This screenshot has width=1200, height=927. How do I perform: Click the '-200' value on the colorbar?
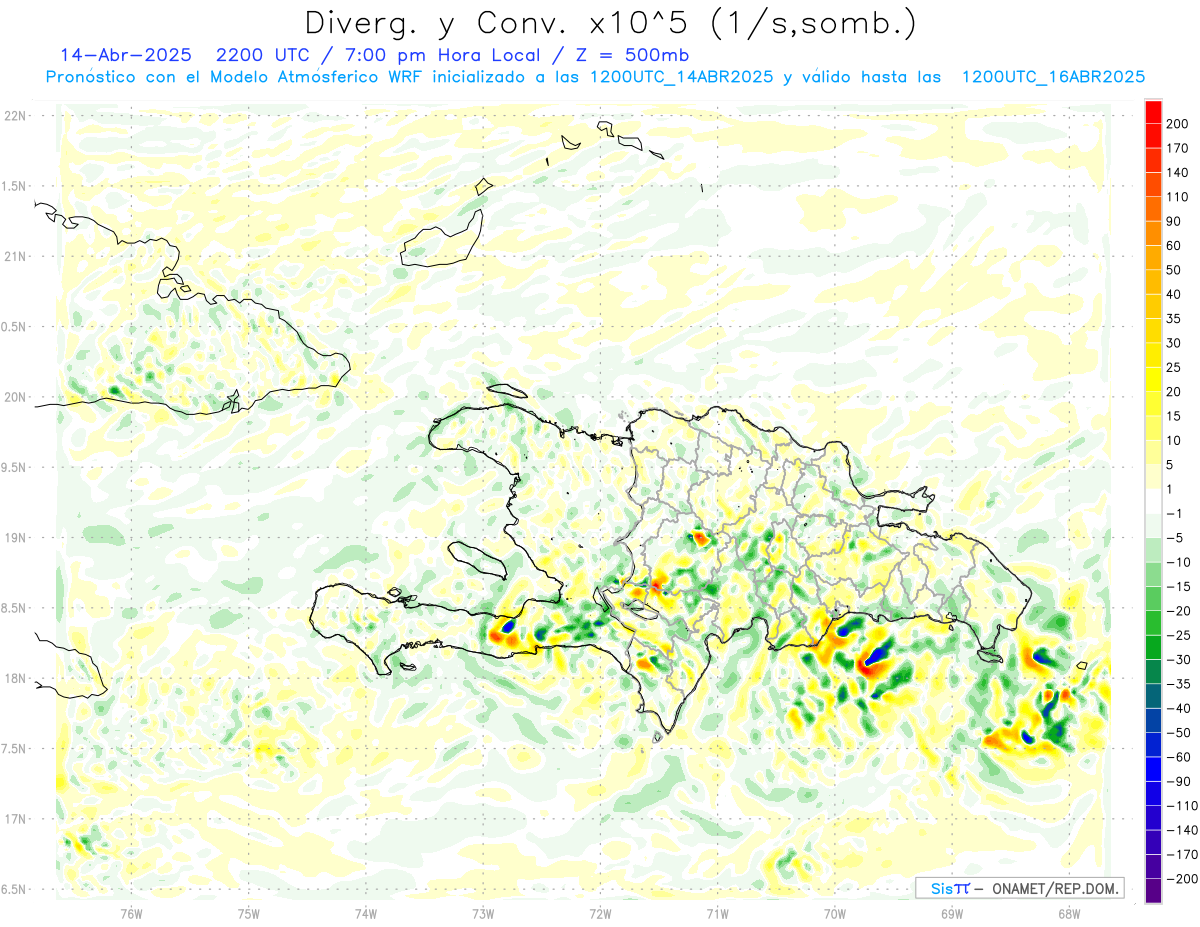pyautogui.click(x=1180, y=878)
